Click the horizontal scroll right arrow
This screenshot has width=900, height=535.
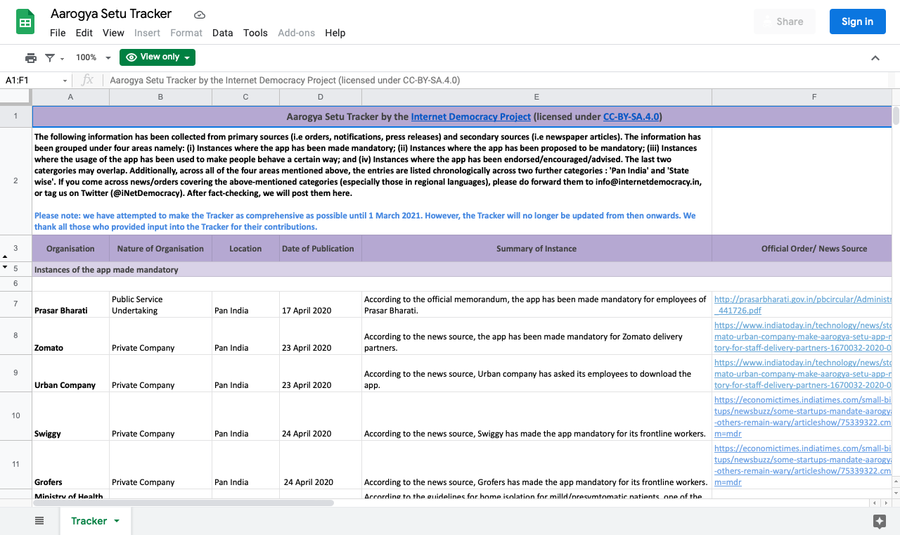886,503
